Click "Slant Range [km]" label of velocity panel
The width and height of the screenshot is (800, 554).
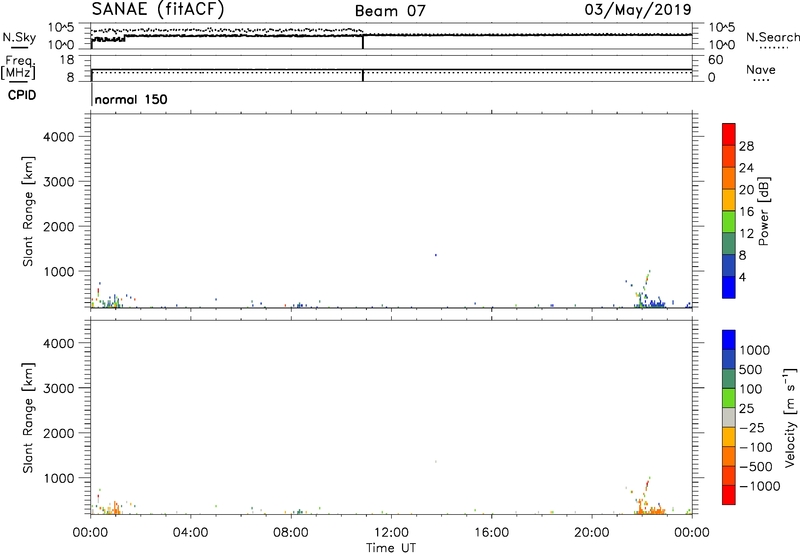pyautogui.click(x=28, y=418)
